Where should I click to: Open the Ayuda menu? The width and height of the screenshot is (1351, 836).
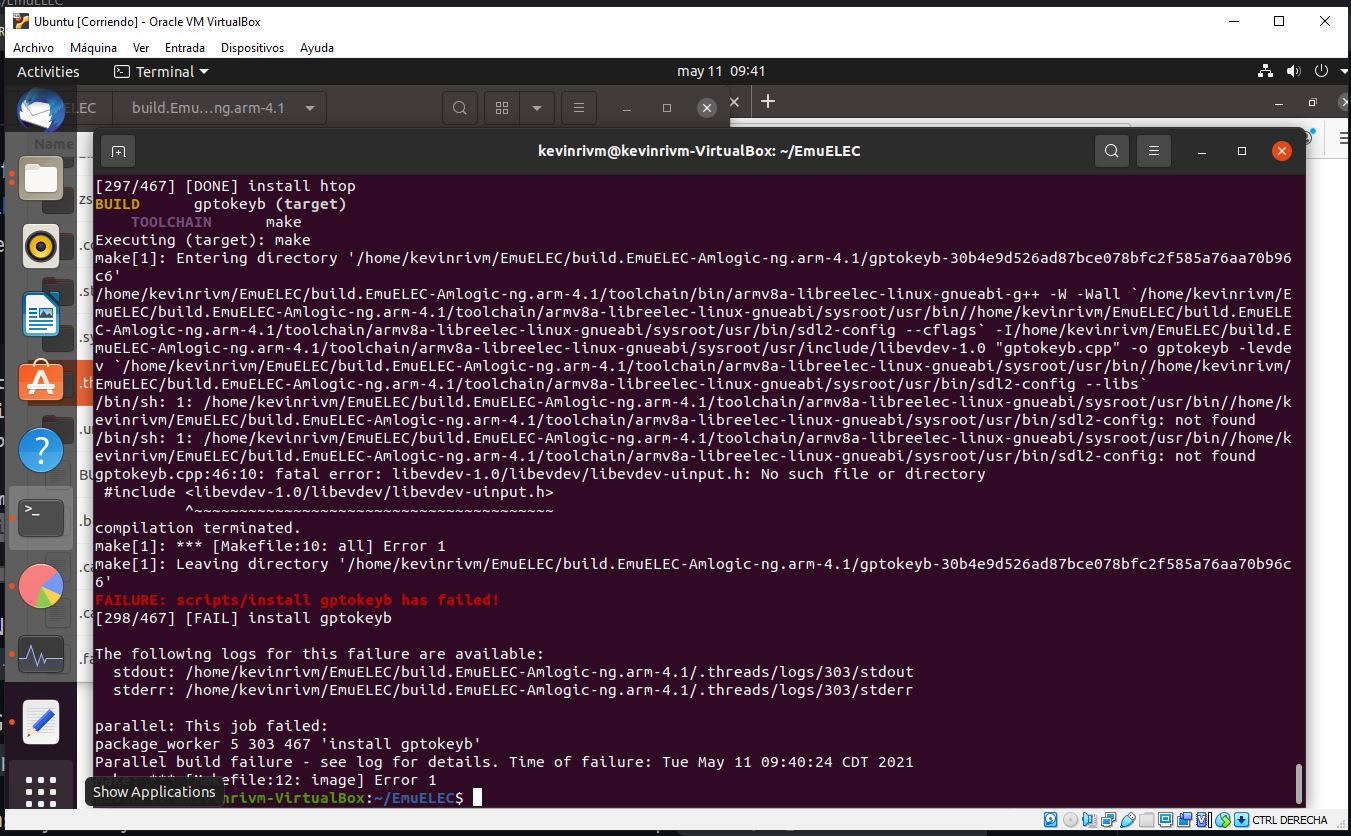(x=317, y=47)
